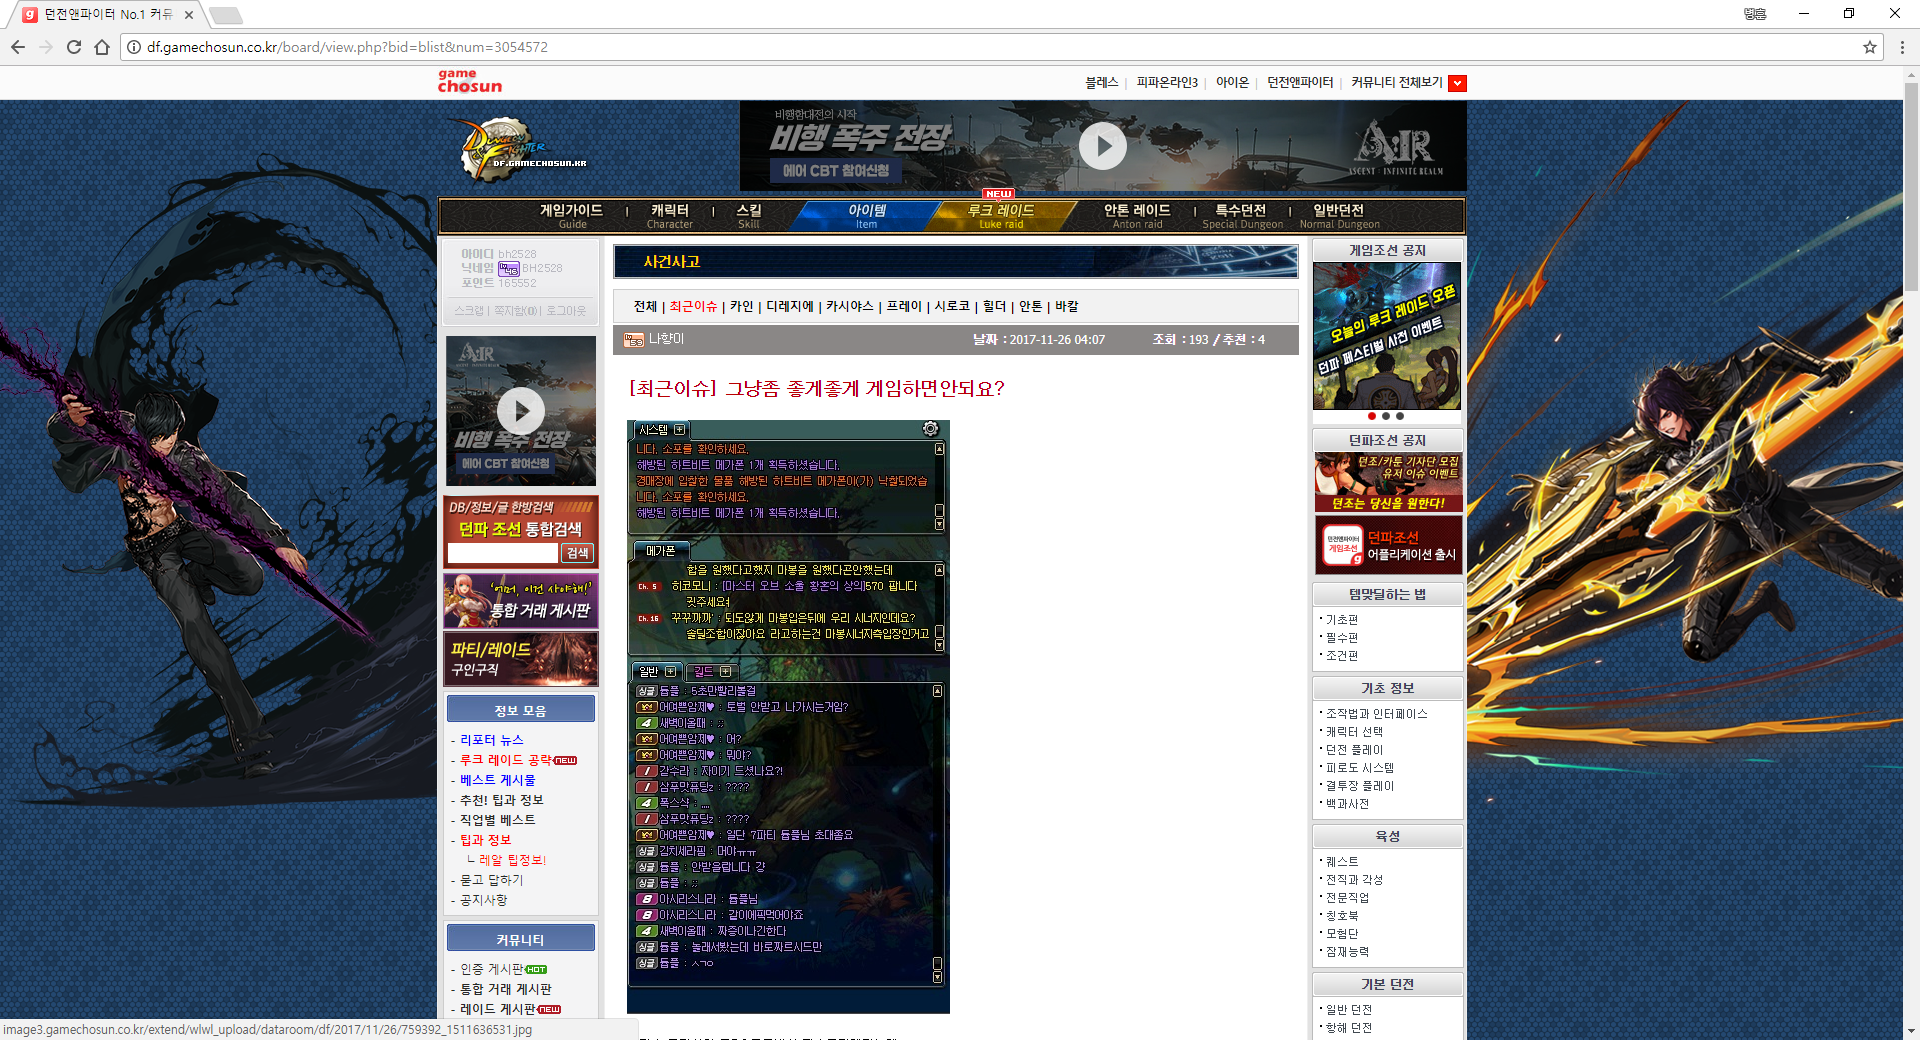The height and width of the screenshot is (1040, 1920).
Task: Open the browser home page
Action: [x=102, y=47]
